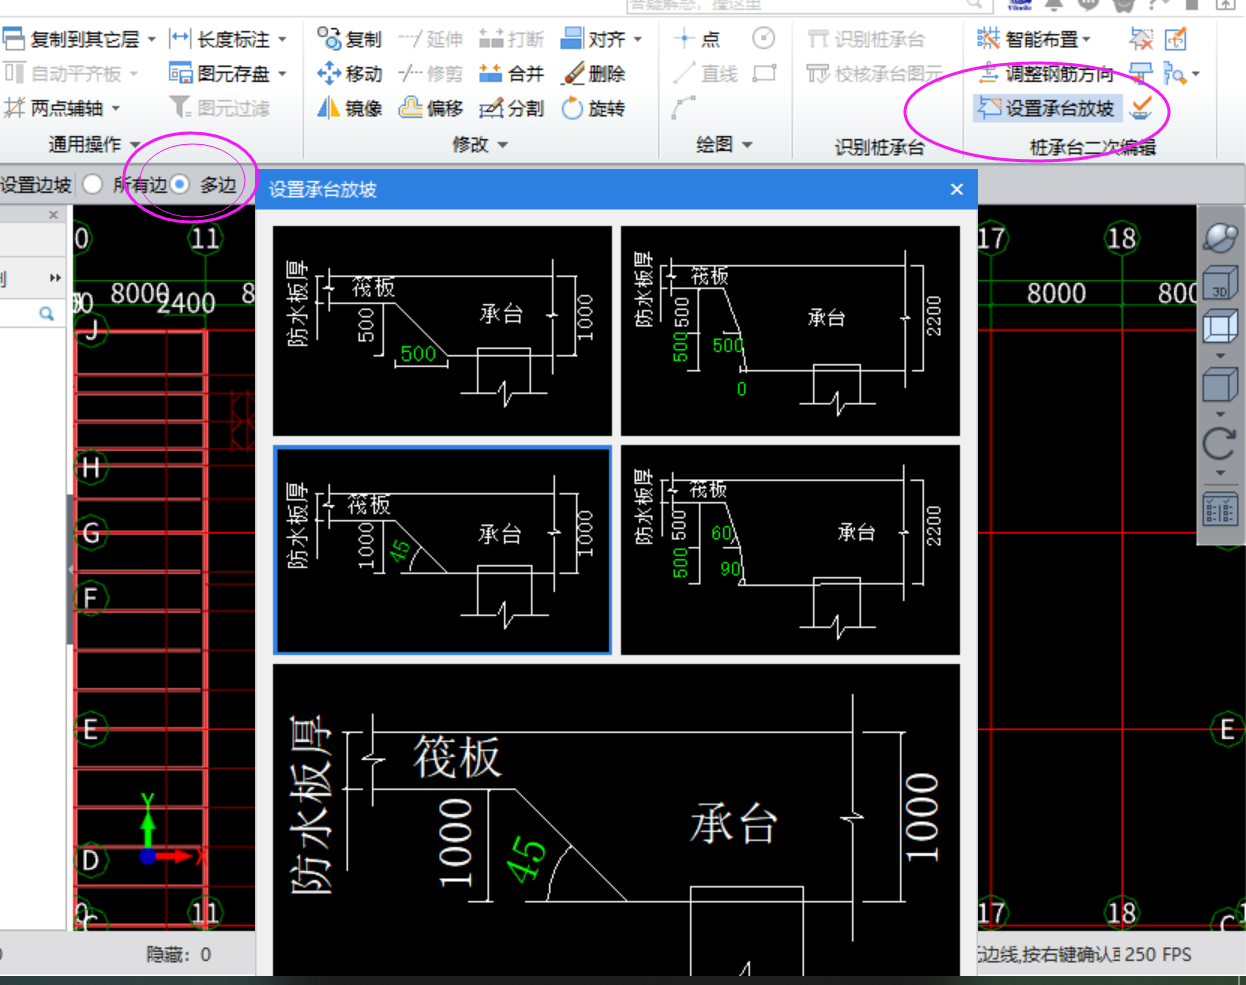This screenshot has height=985, width=1246.
Task: Click 智能布置 button
Action: coord(1027,39)
